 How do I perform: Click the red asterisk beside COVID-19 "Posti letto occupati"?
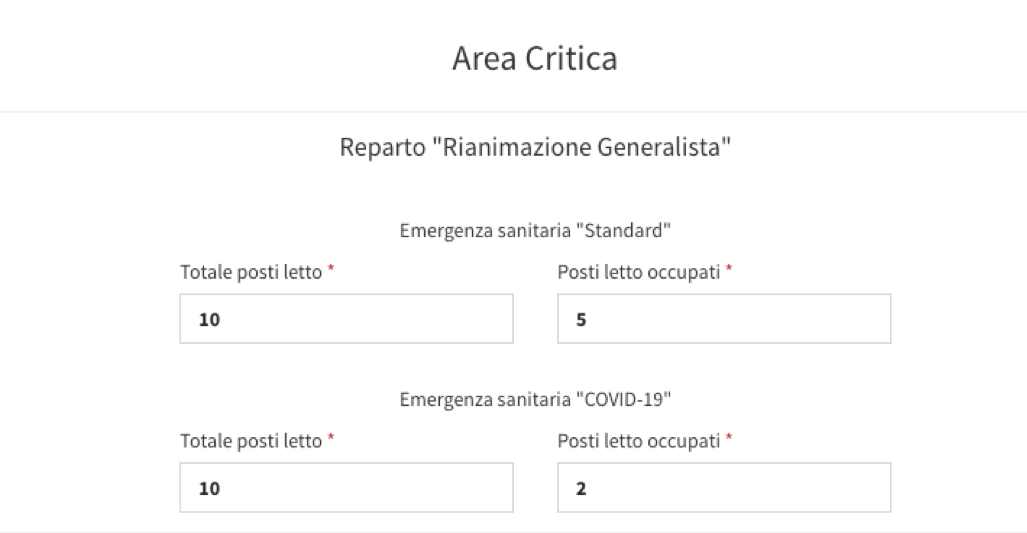click(729, 437)
